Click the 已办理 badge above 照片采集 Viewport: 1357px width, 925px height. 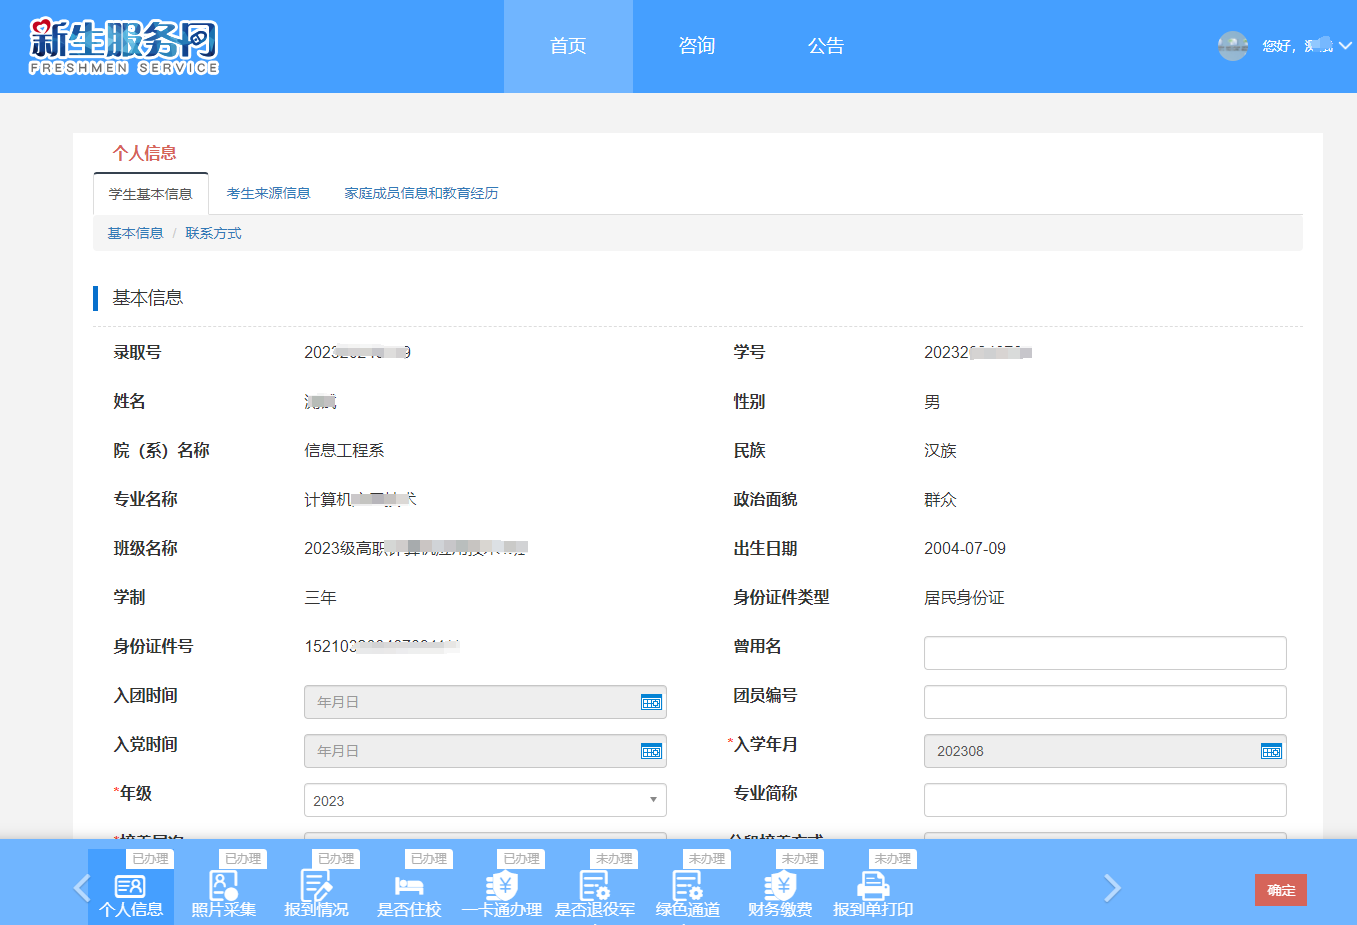pyautogui.click(x=243, y=859)
